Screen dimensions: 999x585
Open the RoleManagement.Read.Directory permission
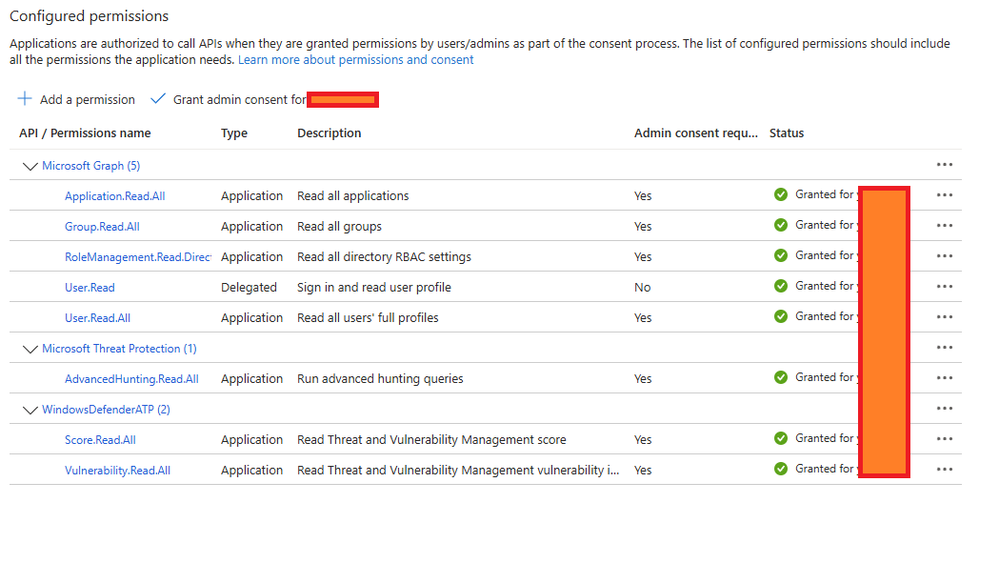[138, 257]
